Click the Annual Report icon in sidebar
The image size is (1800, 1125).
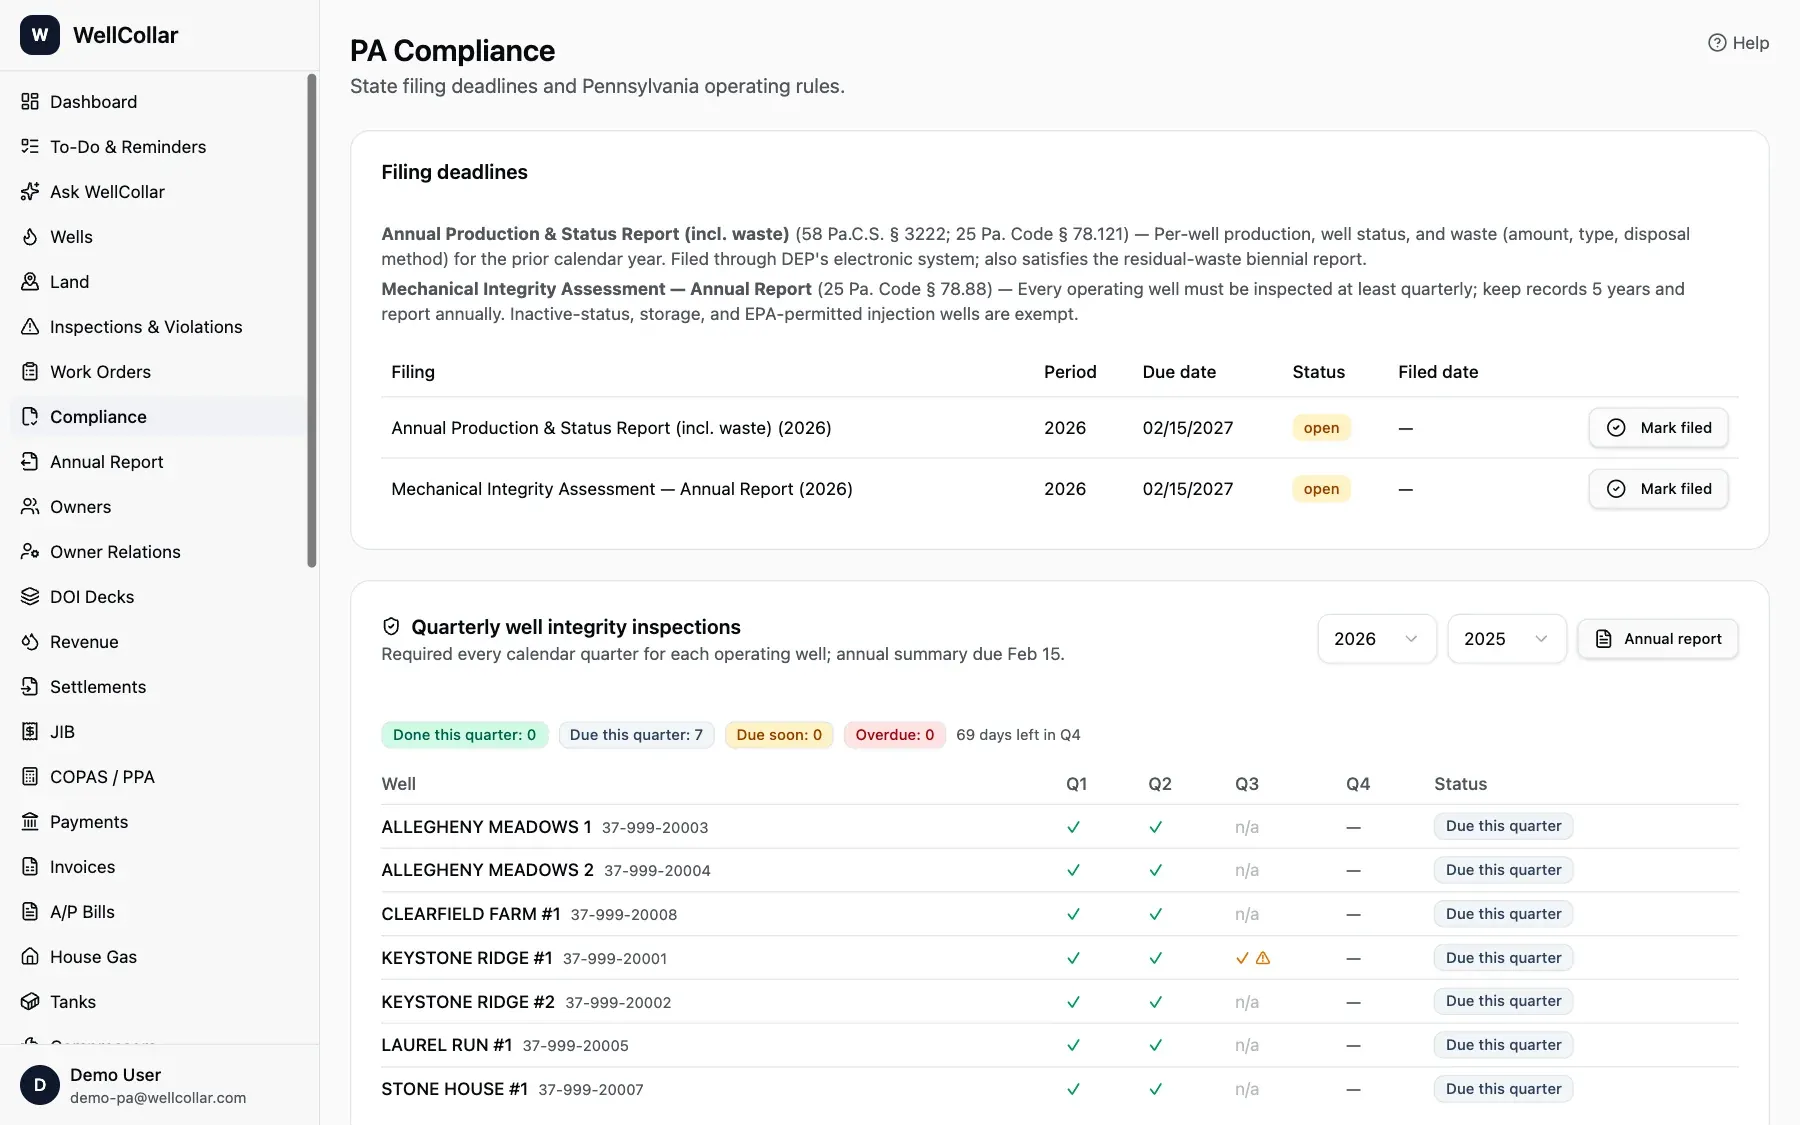30,462
